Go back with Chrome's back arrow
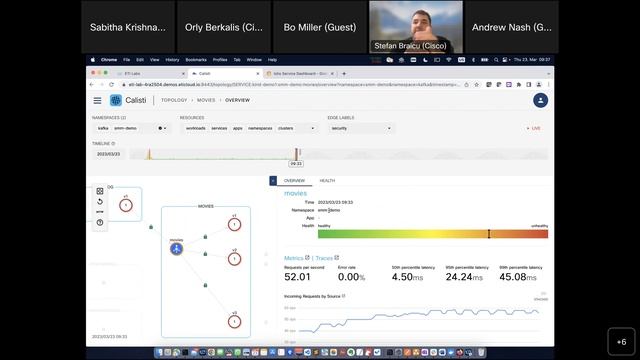Viewport: 640px width, 360px height. coord(91,84)
